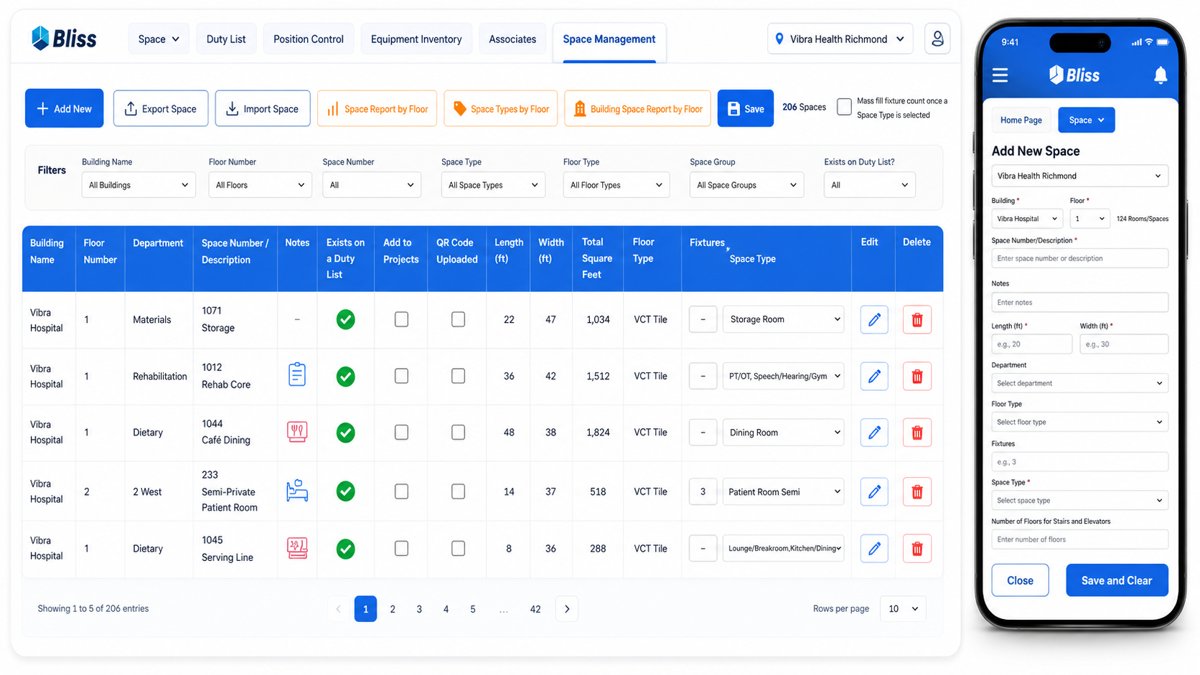Open the Floor Type filter dropdown
The width and height of the screenshot is (1200, 675).
pos(616,185)
